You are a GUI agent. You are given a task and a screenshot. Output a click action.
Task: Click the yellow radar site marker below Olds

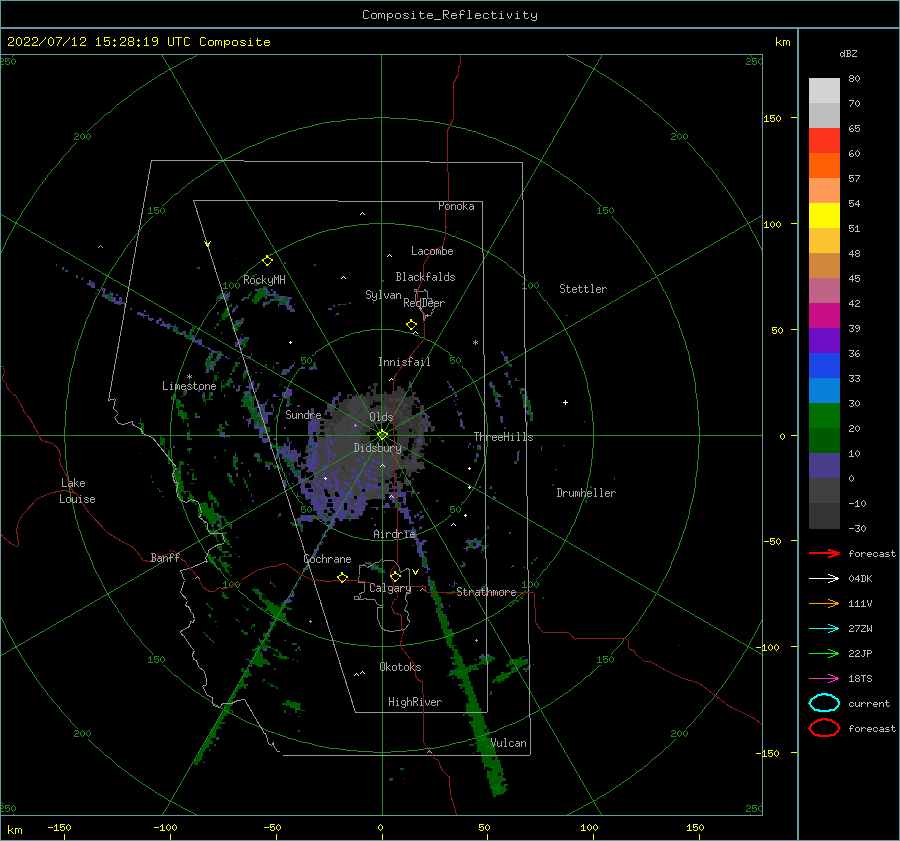382,435
